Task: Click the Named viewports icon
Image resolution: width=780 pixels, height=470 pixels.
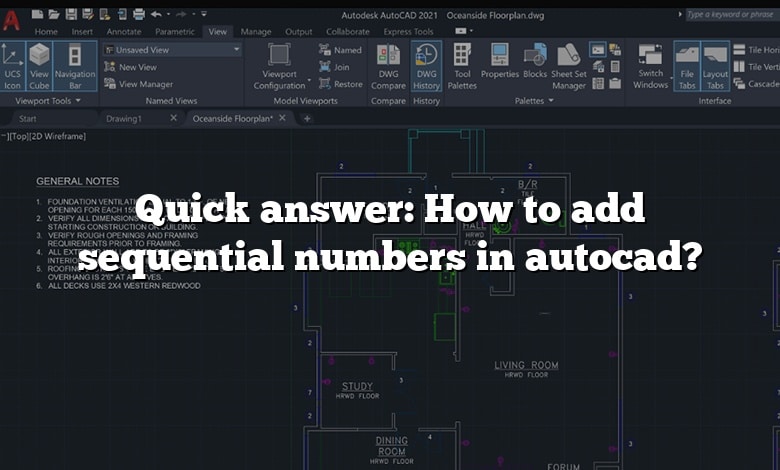Action: [x=325, y=49]
